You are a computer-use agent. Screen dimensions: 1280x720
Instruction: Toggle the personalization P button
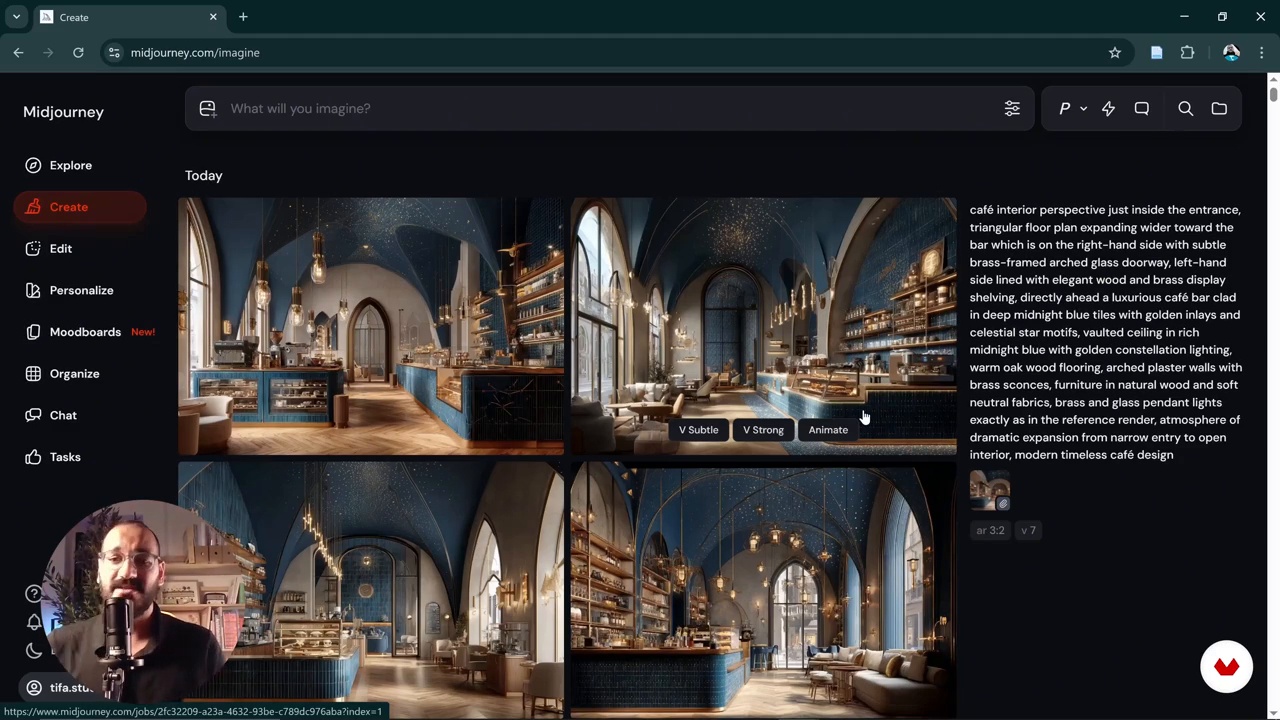point(1064,108)
